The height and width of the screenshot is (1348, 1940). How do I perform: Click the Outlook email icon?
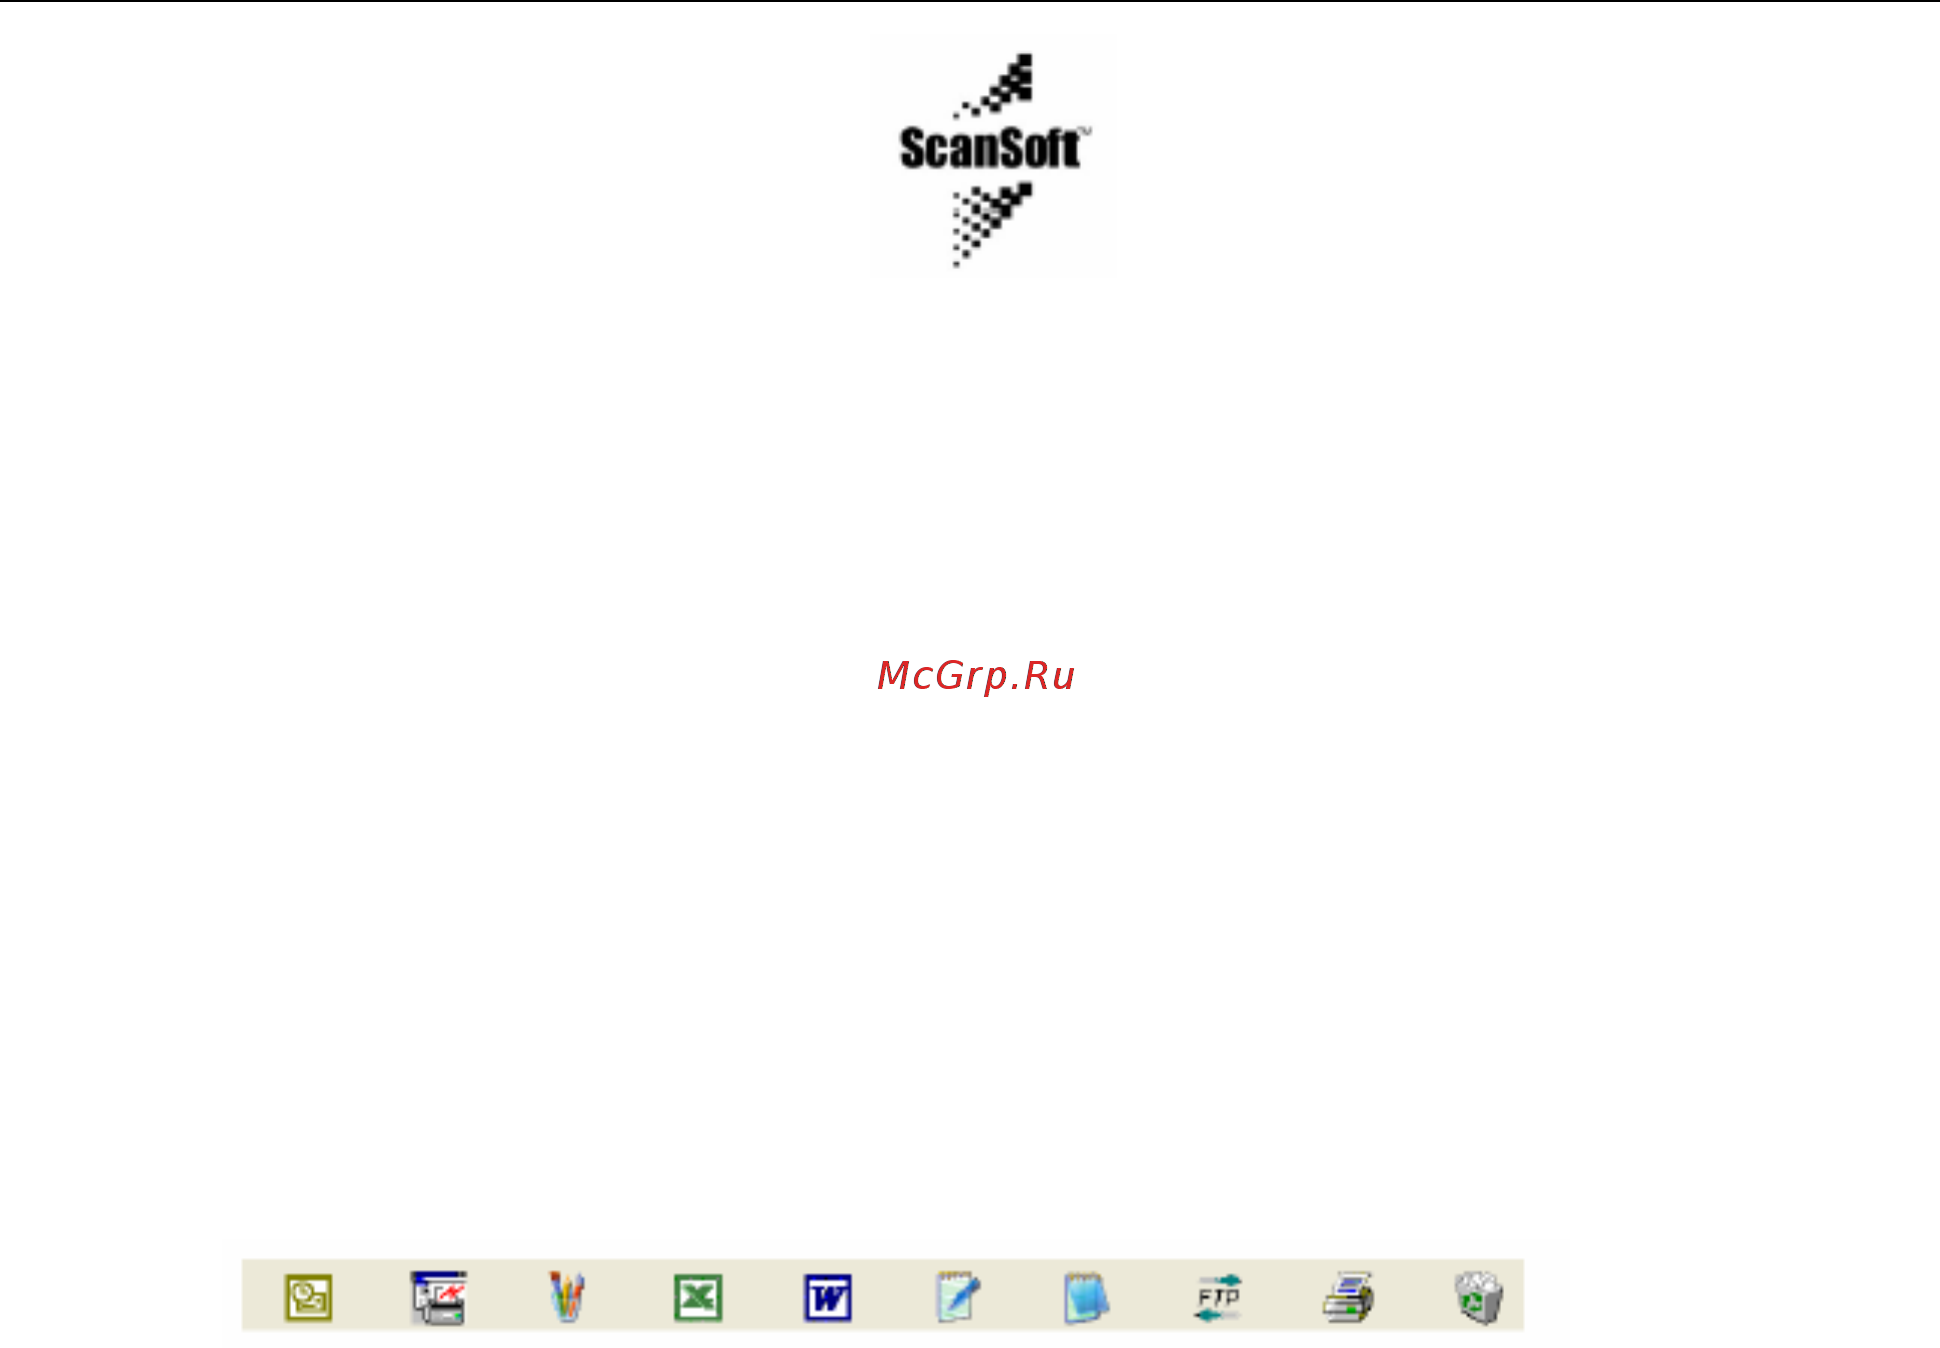(308, 1298)
